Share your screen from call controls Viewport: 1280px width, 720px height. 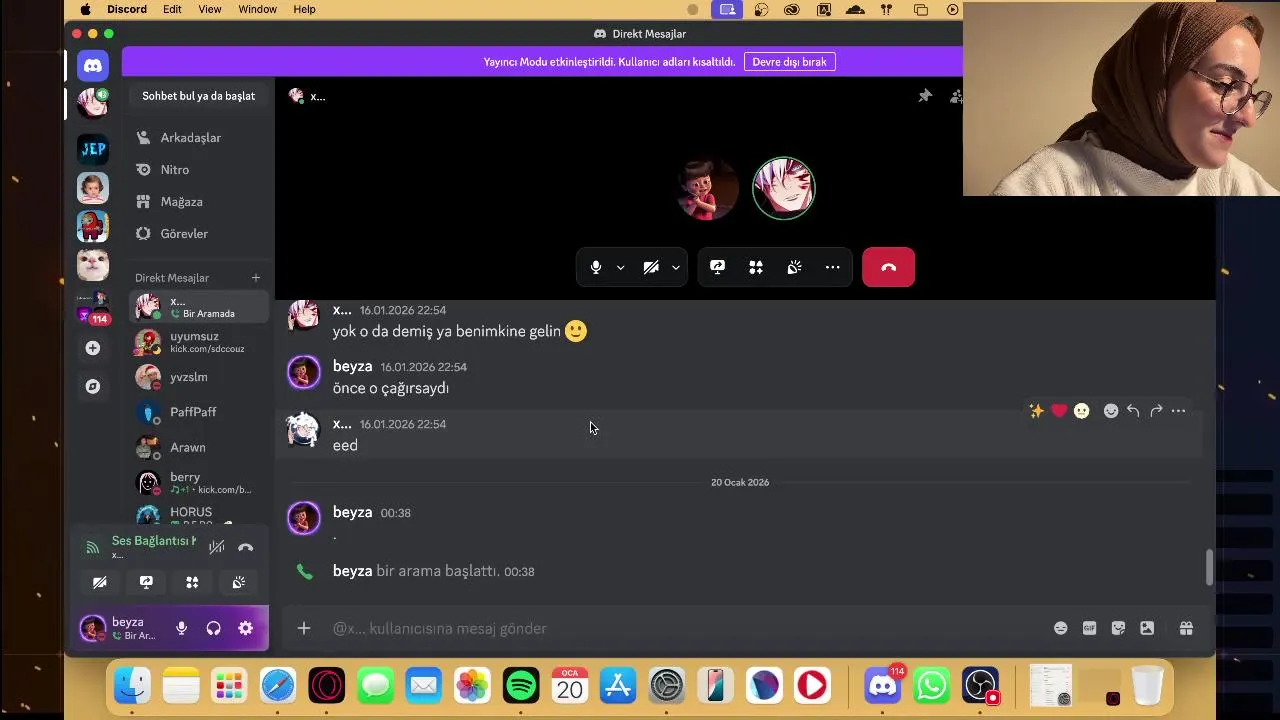717,267
